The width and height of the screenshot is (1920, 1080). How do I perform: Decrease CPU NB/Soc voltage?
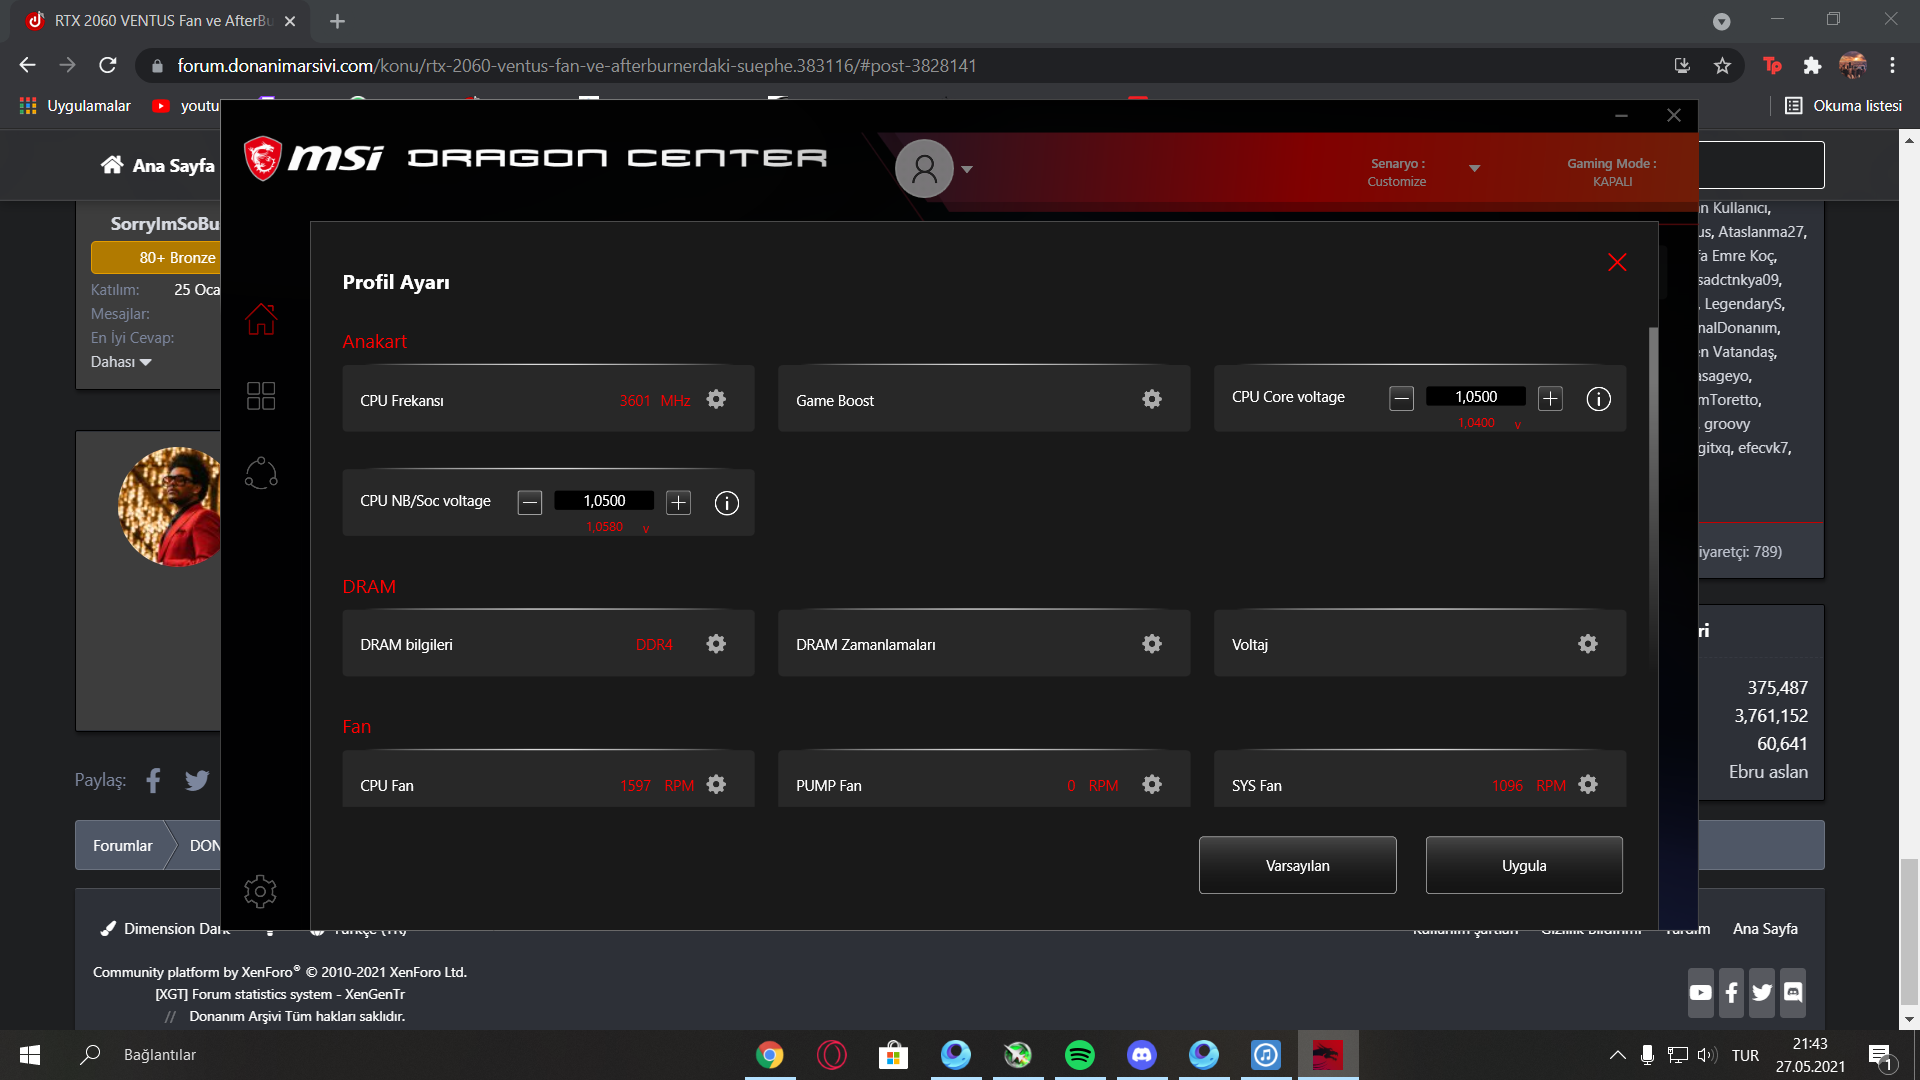pyautogui.click(x=530, y=503)
